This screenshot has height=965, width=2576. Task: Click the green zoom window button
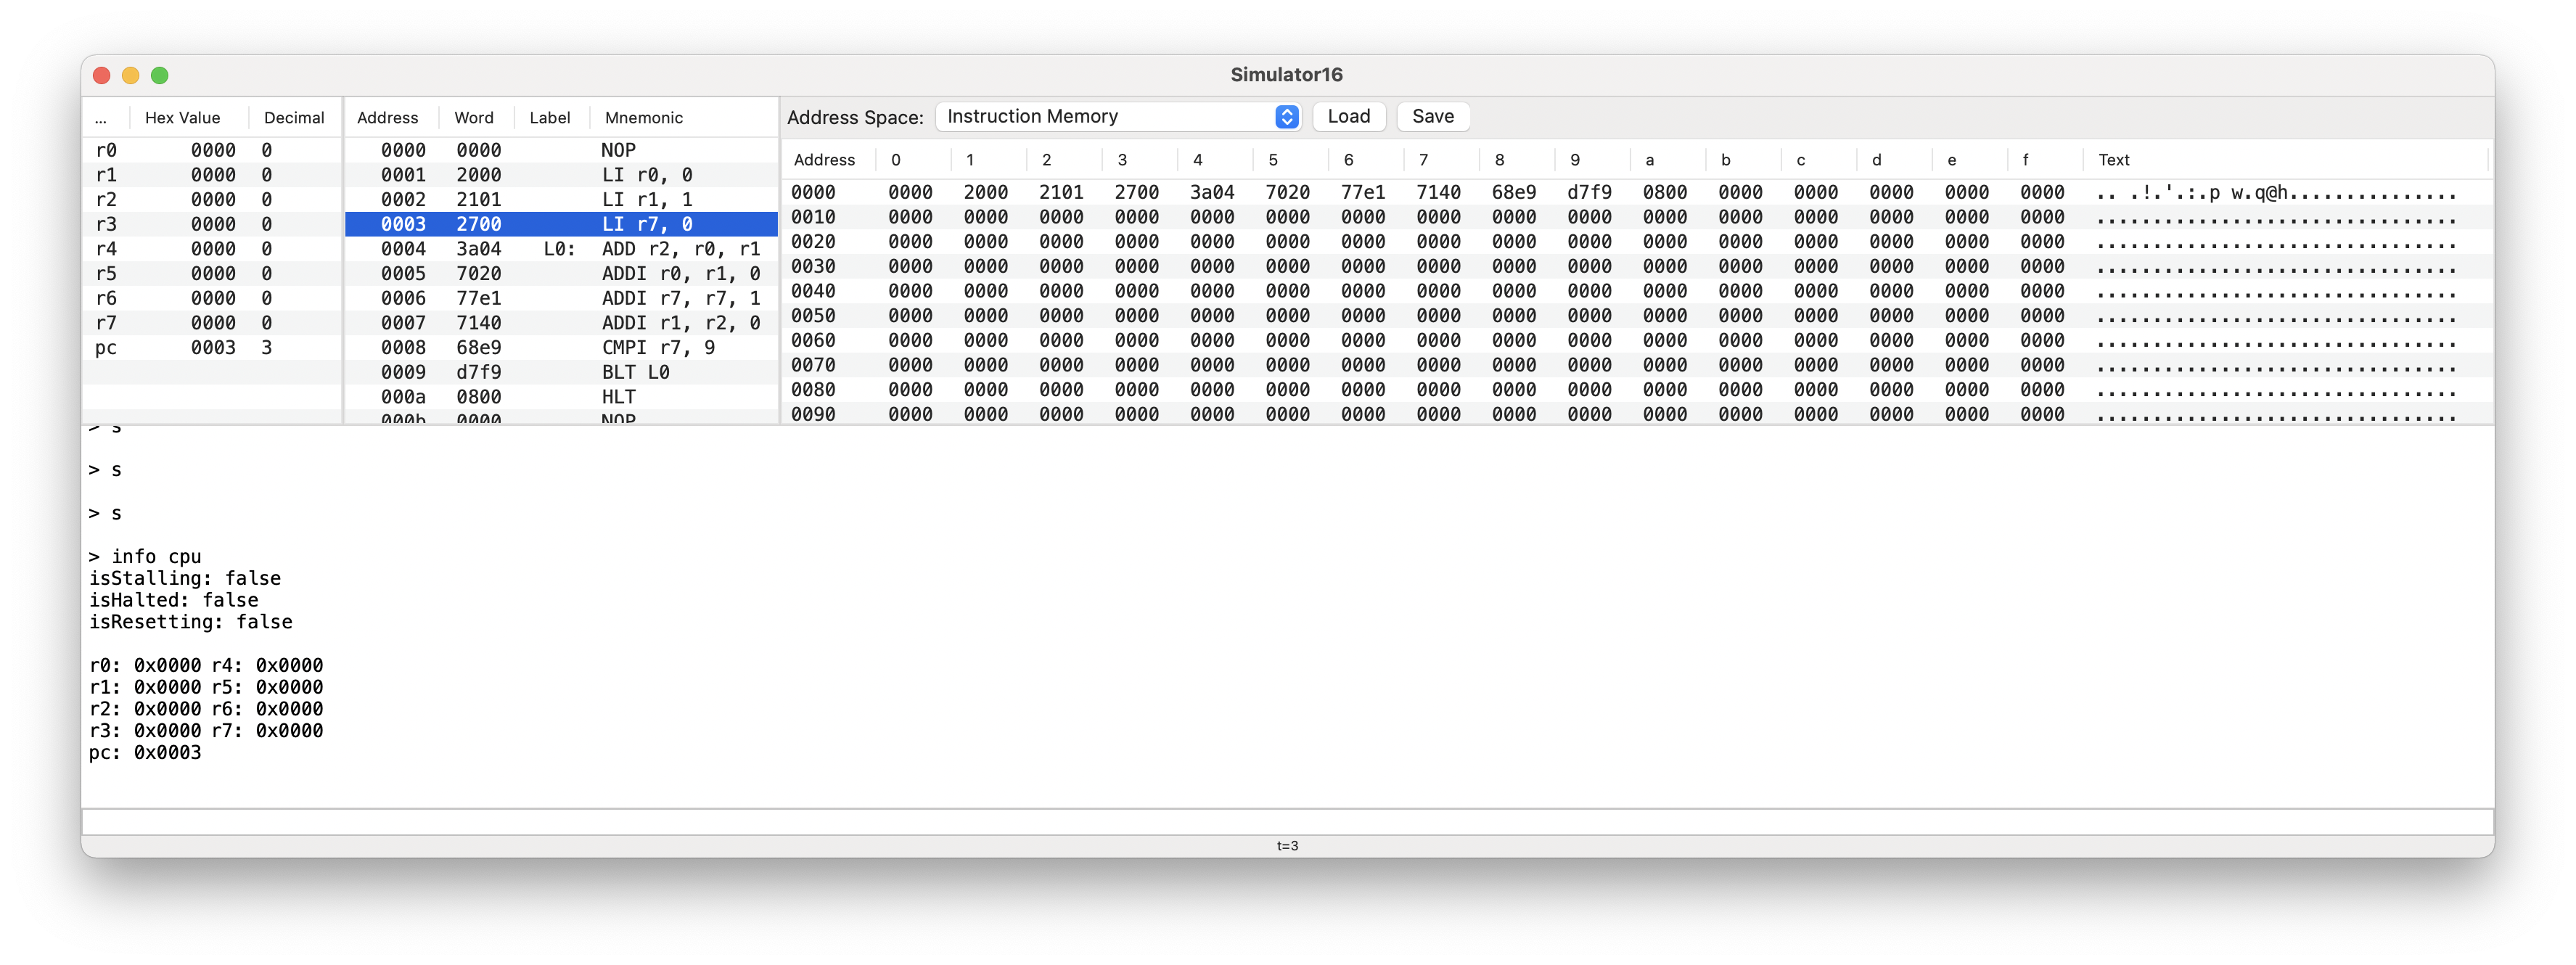click(159, 75)
